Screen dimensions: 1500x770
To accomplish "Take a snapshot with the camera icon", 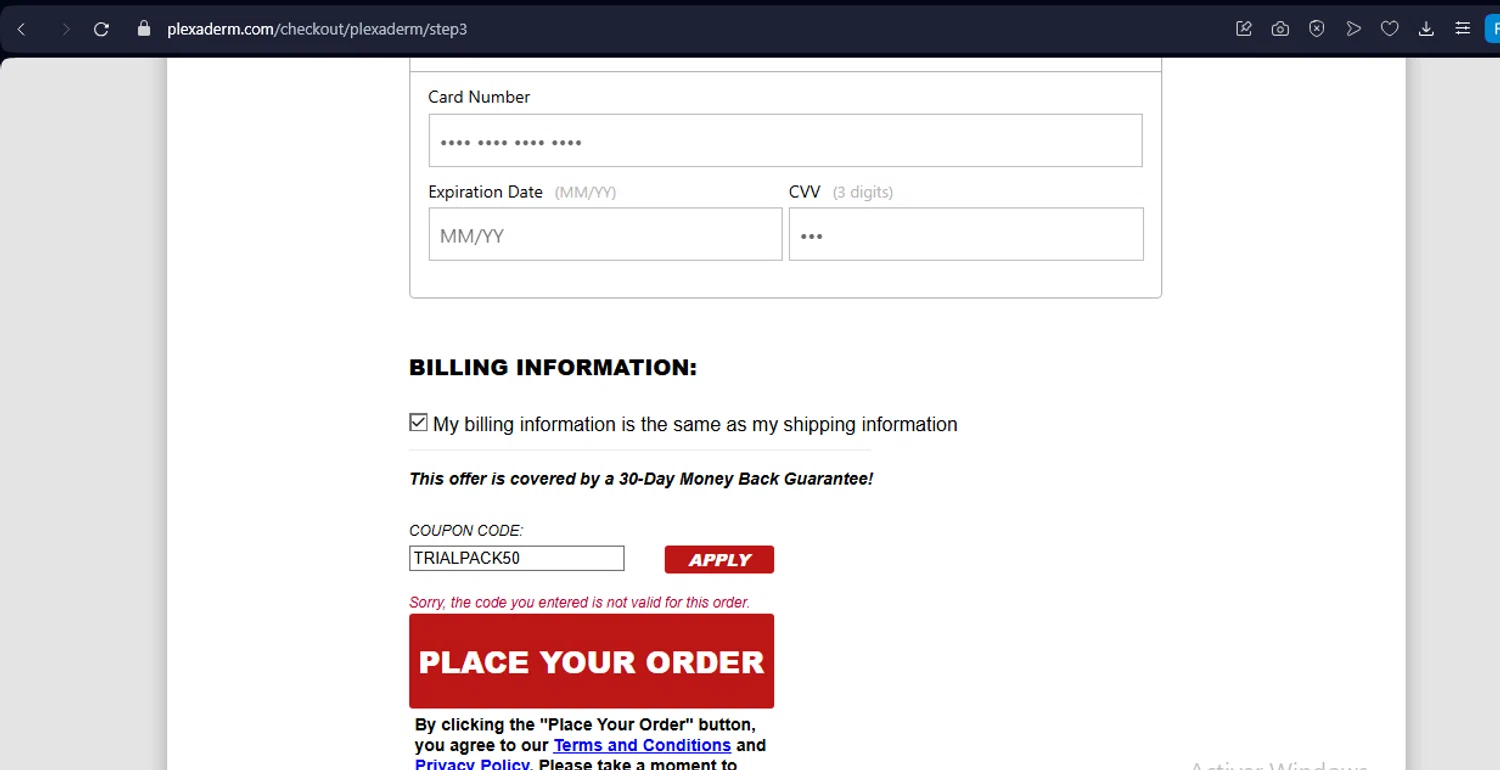I will click(x=1280, y=29).
